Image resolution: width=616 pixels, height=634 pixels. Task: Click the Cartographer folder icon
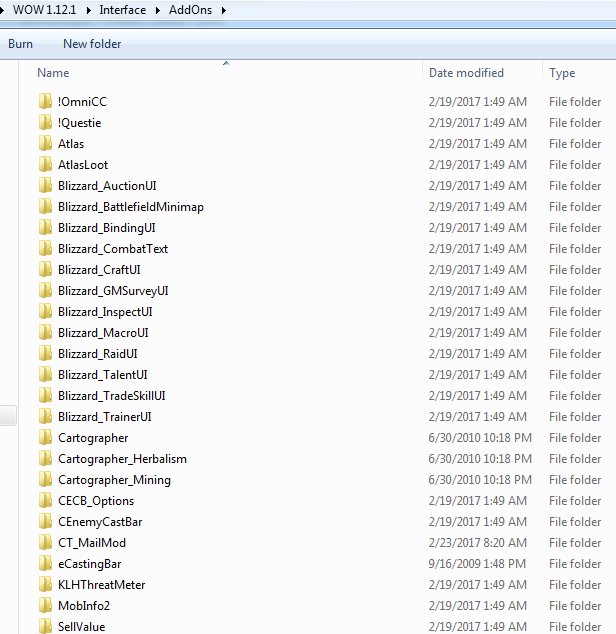(45, 438)
